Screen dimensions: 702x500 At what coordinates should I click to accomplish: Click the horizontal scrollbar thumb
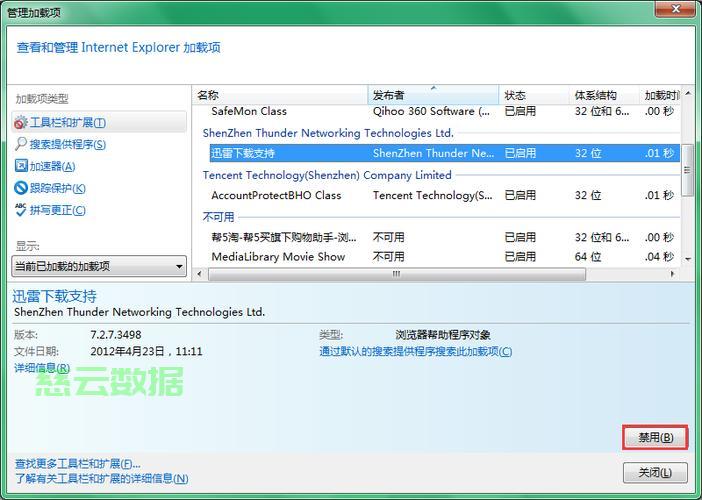coord(397,274)
